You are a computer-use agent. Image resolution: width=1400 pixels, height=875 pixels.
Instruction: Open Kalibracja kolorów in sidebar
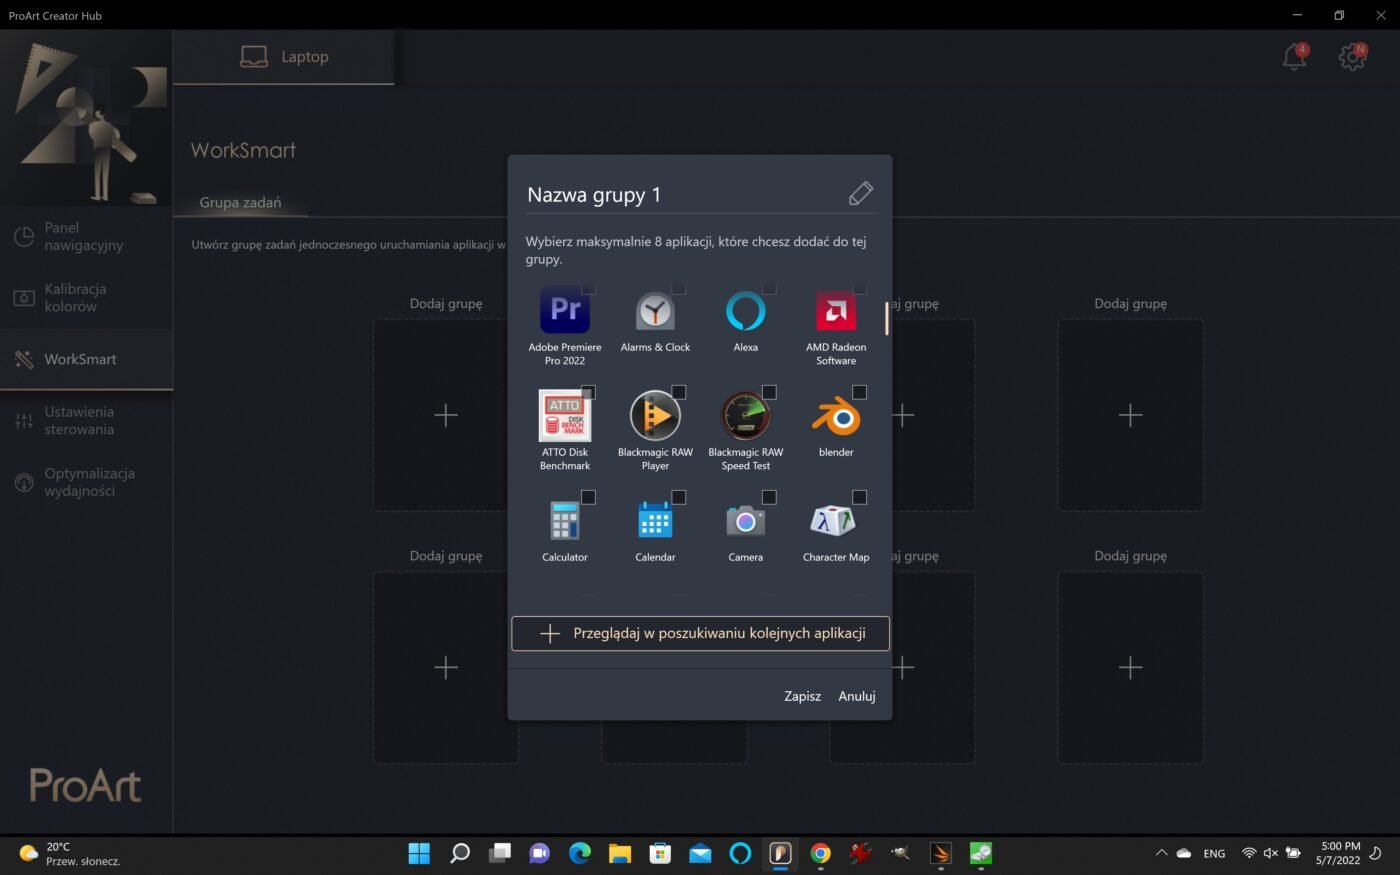point(75,298)
